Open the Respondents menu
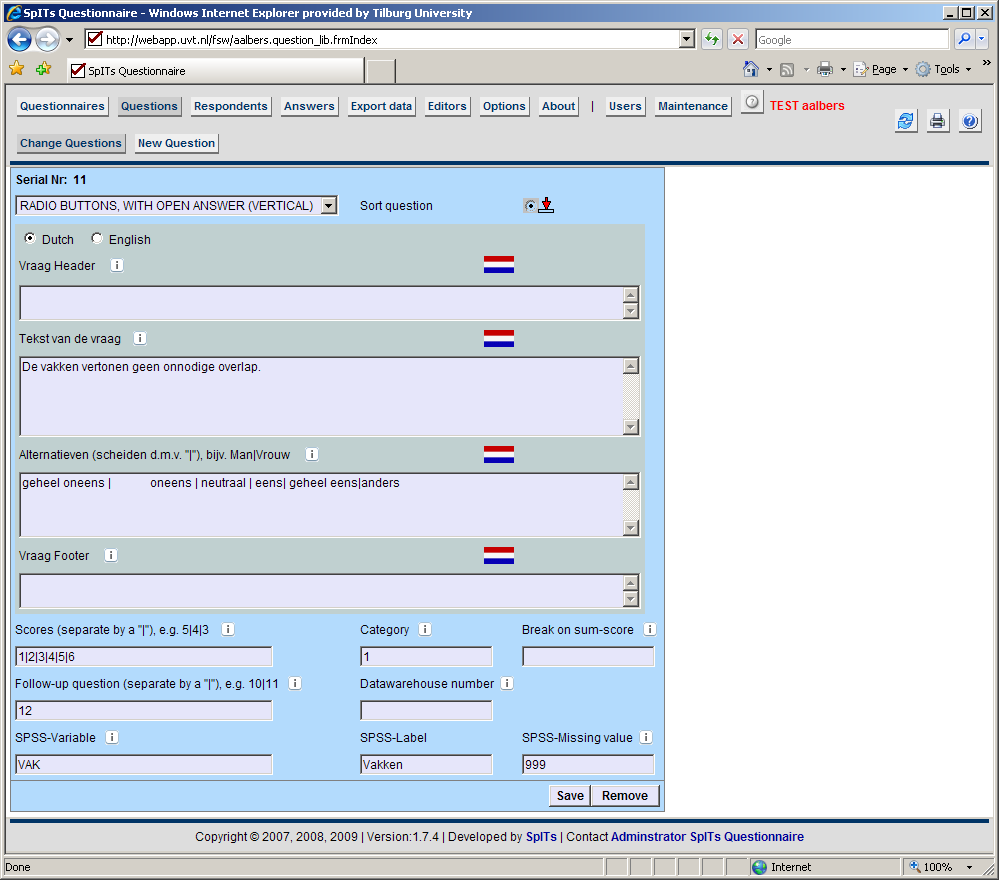This screenshot has width=999, height=880. 231,106
